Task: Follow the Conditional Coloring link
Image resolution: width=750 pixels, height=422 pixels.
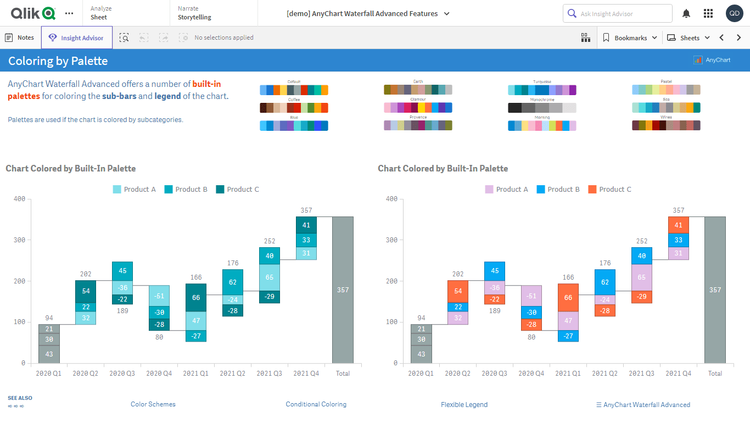Action: [x=316, y=405]
